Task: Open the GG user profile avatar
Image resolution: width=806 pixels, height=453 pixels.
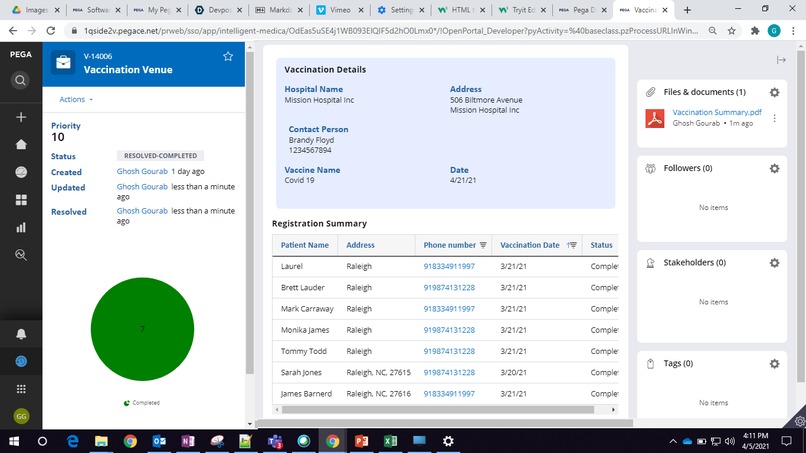Action: (x=21, y=416)
